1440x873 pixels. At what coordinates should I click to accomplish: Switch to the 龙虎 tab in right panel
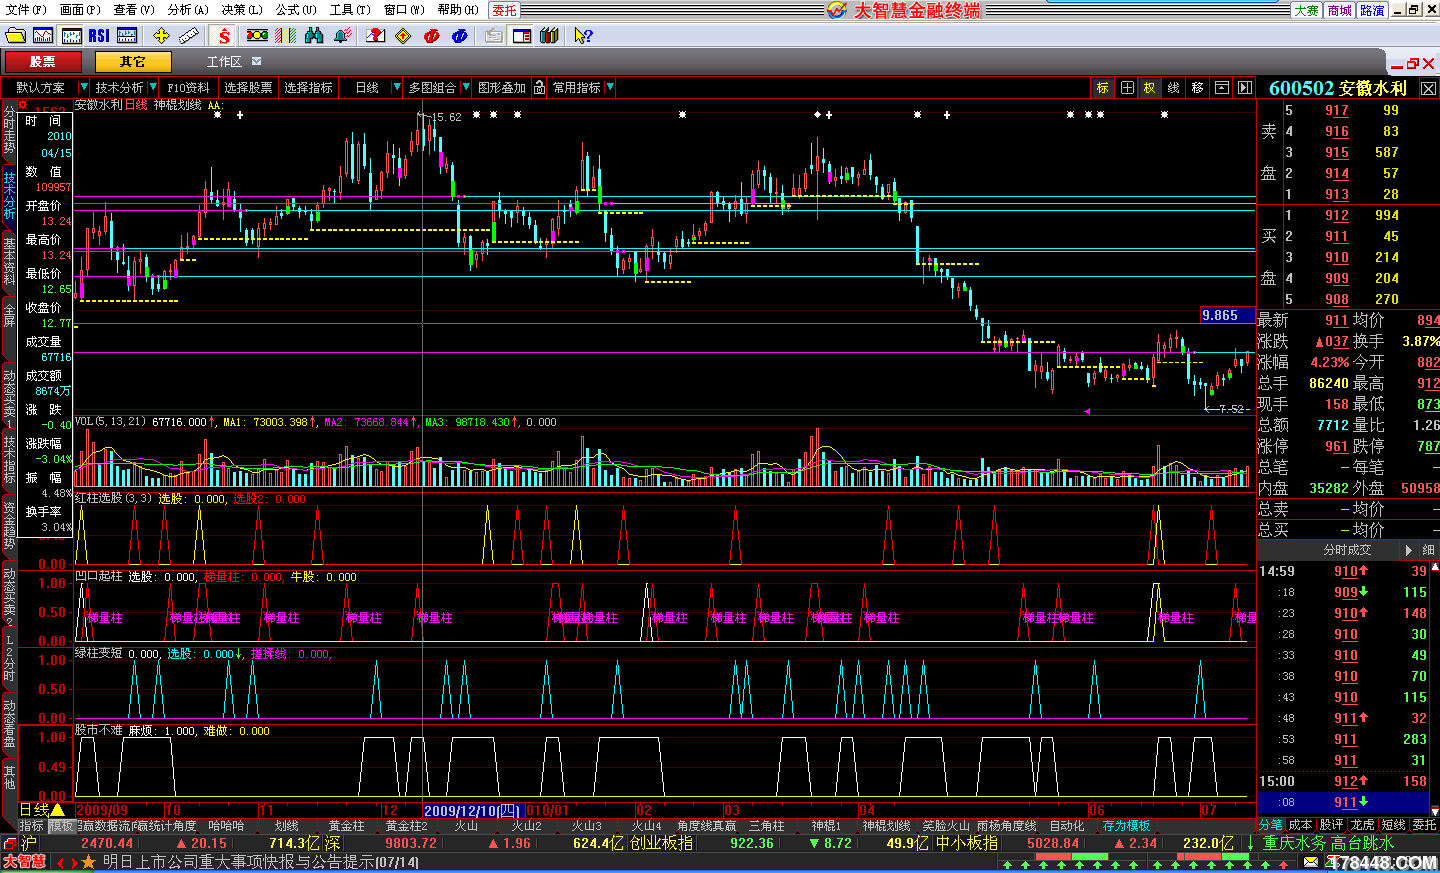1362,825
